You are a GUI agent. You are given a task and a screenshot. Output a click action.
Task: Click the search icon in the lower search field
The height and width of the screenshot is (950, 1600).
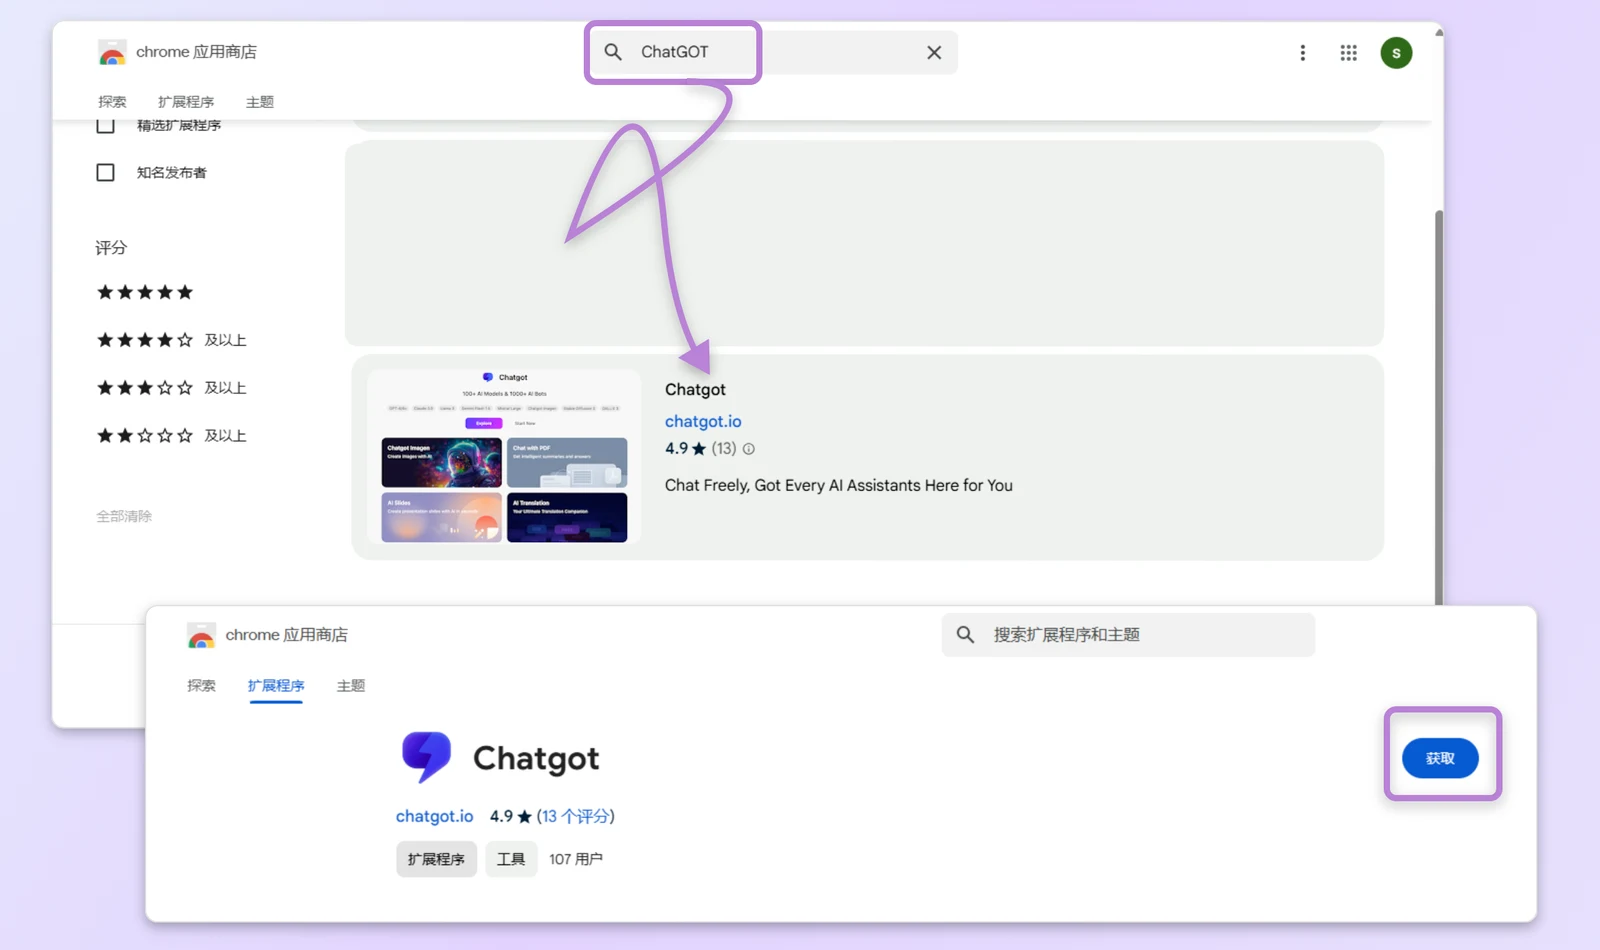965,634
